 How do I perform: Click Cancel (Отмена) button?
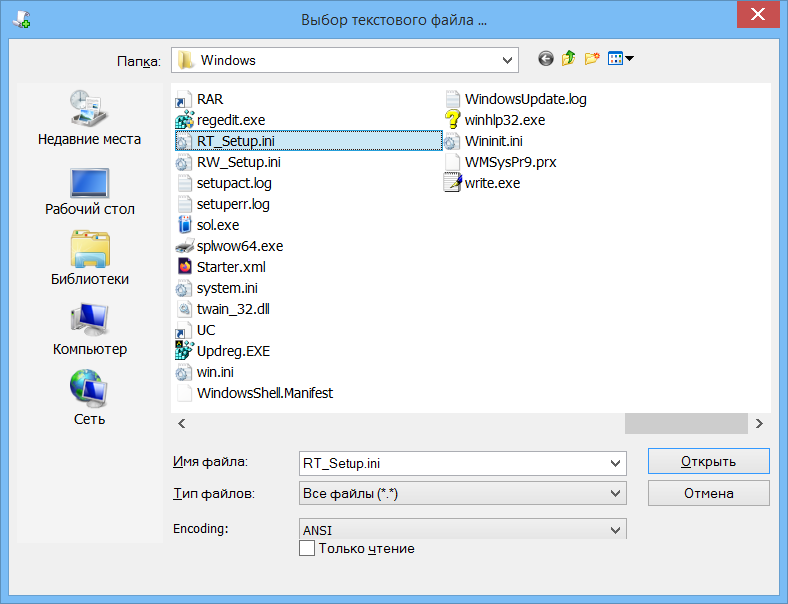coord(709,493)
